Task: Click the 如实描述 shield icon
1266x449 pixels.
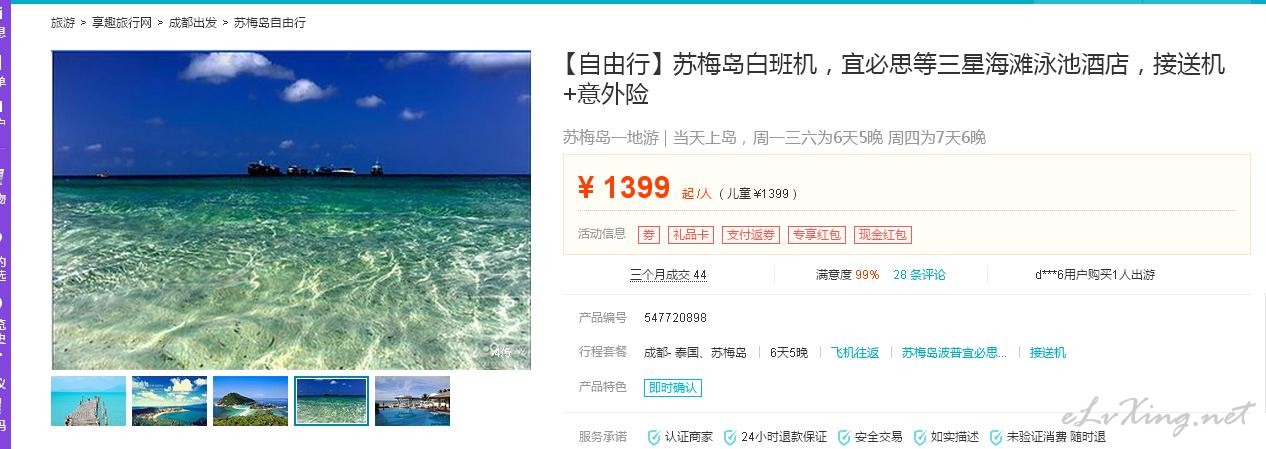Action: click(x=920, y=437)
